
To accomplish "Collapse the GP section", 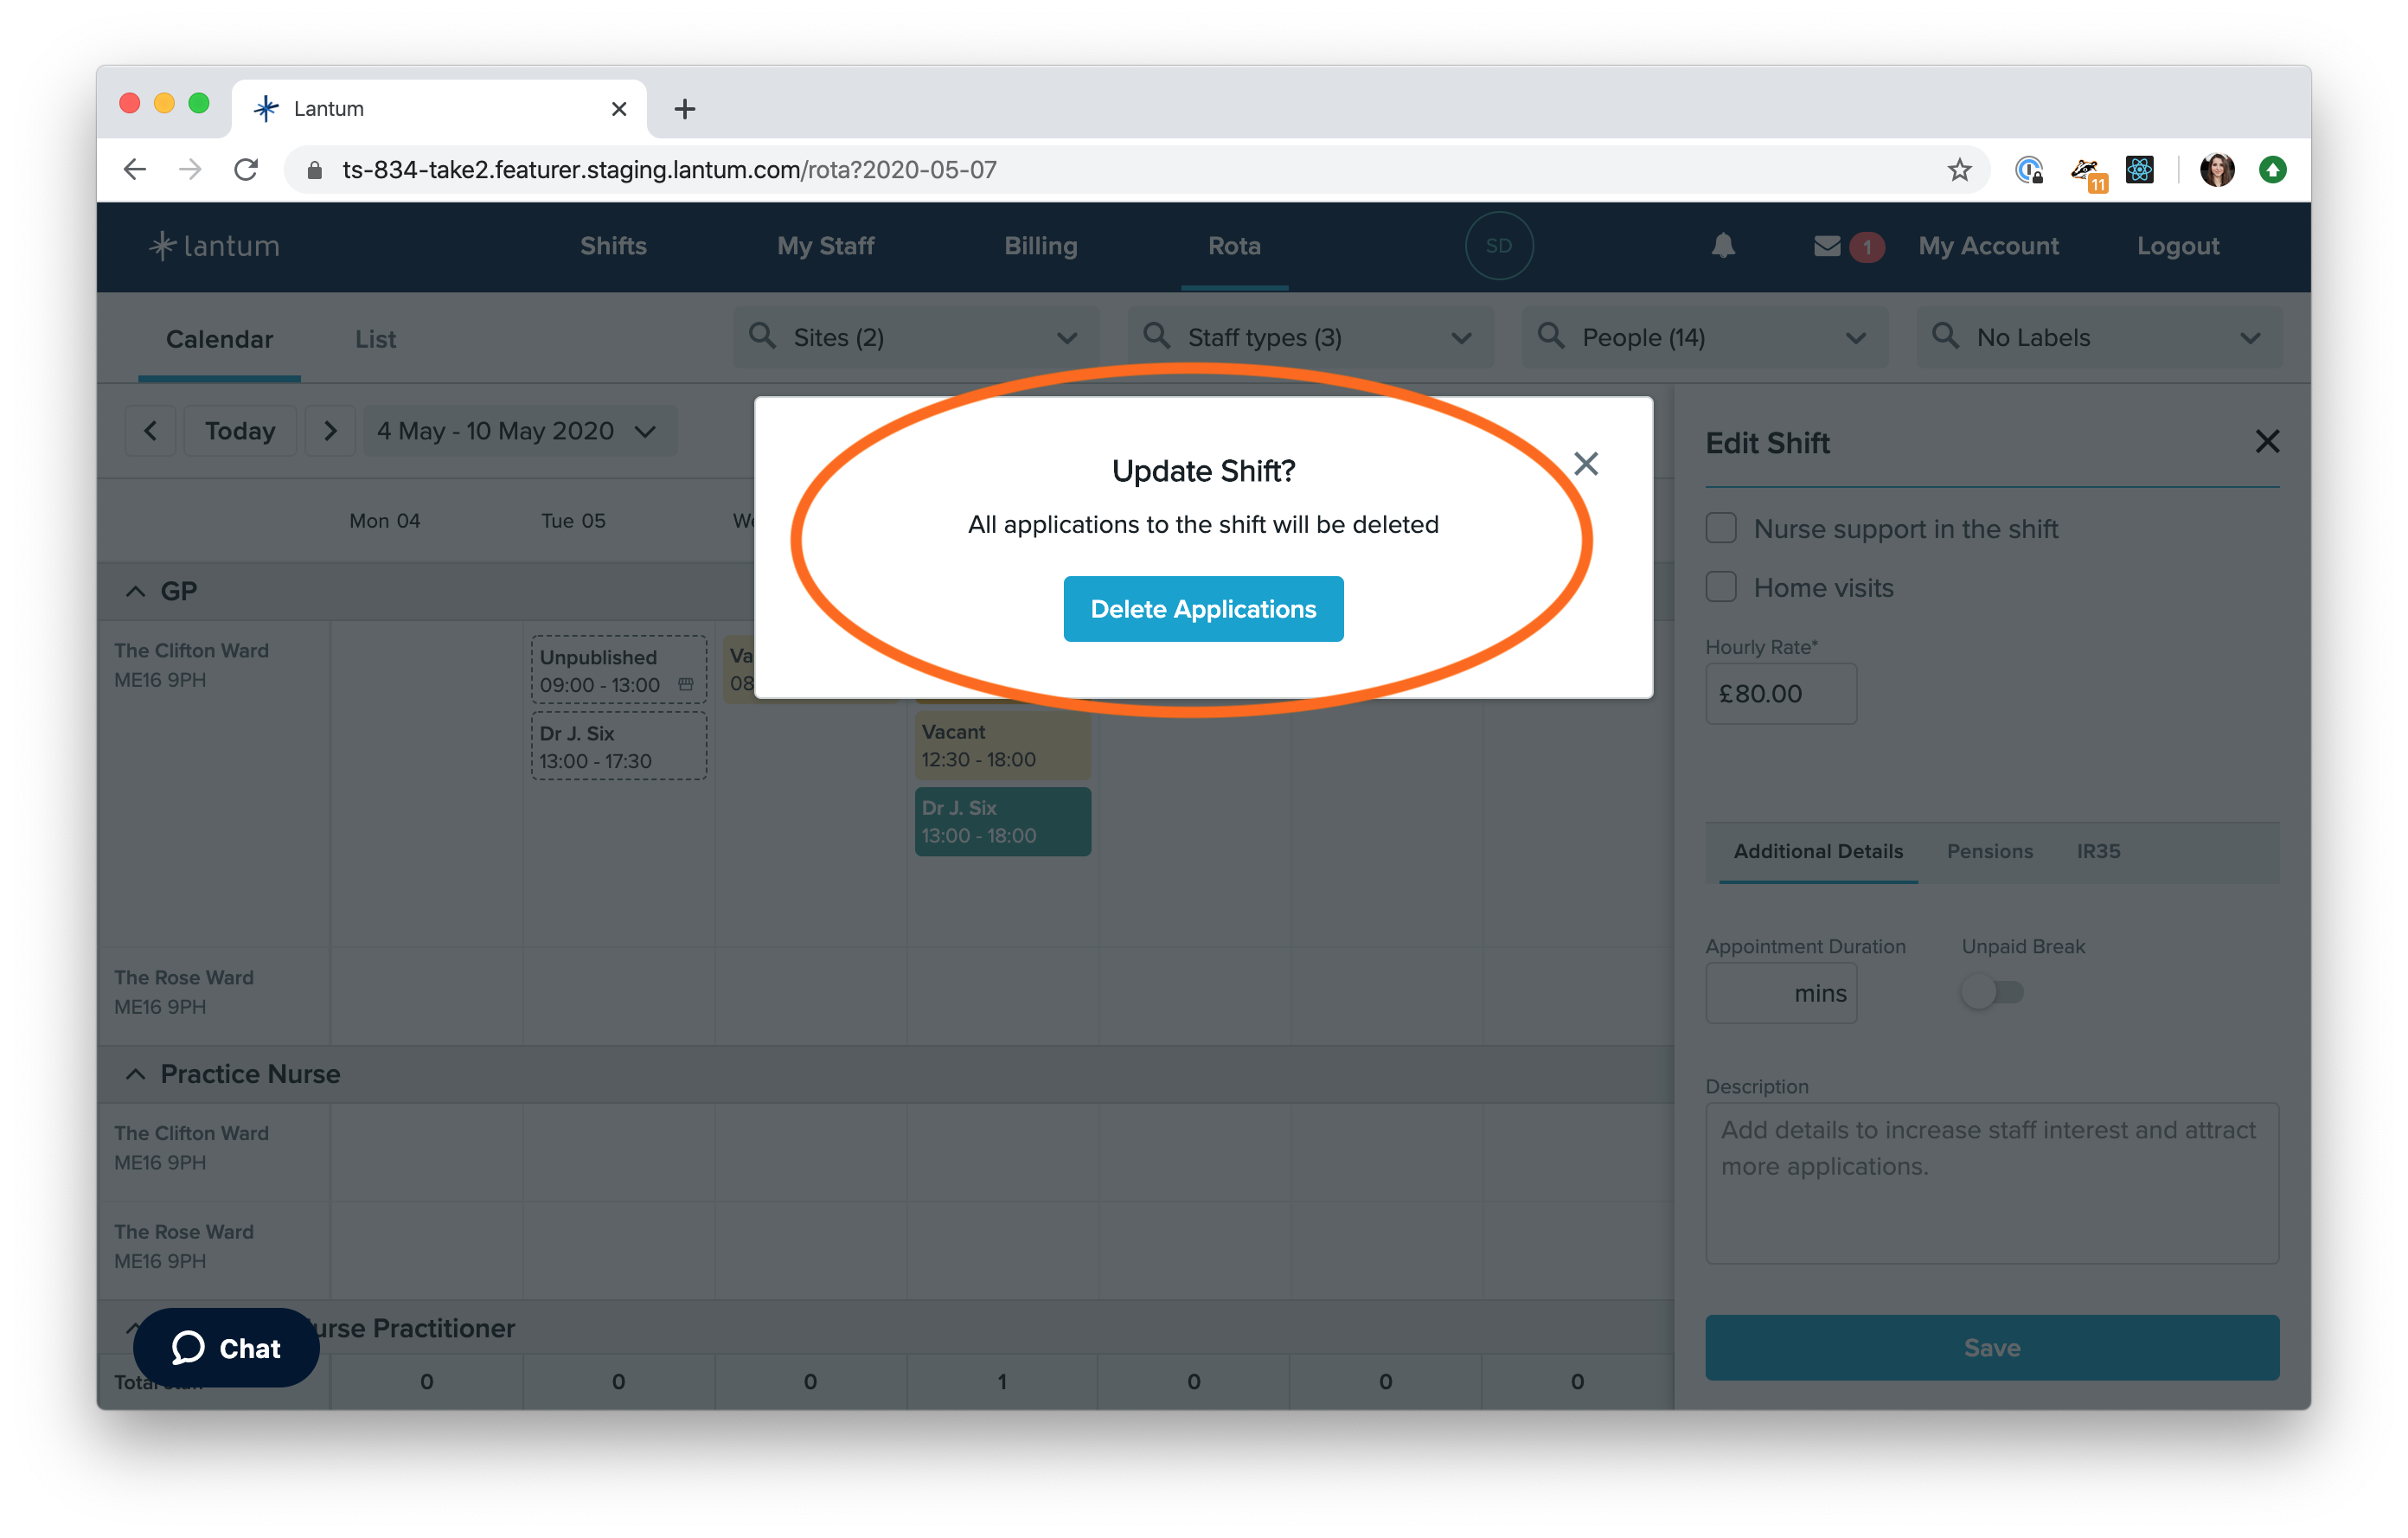I will pyautogui.click(x=136, y=591).
